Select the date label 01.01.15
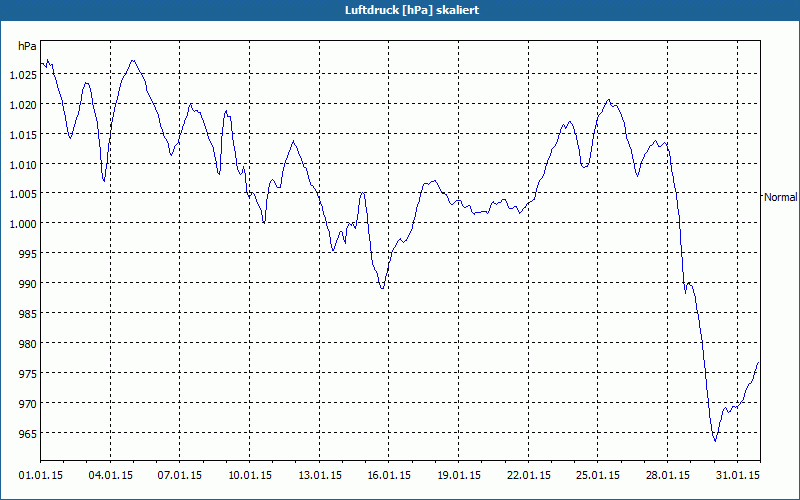The height and width of the screenshot is (500, 800). click(x=41, y=475)
